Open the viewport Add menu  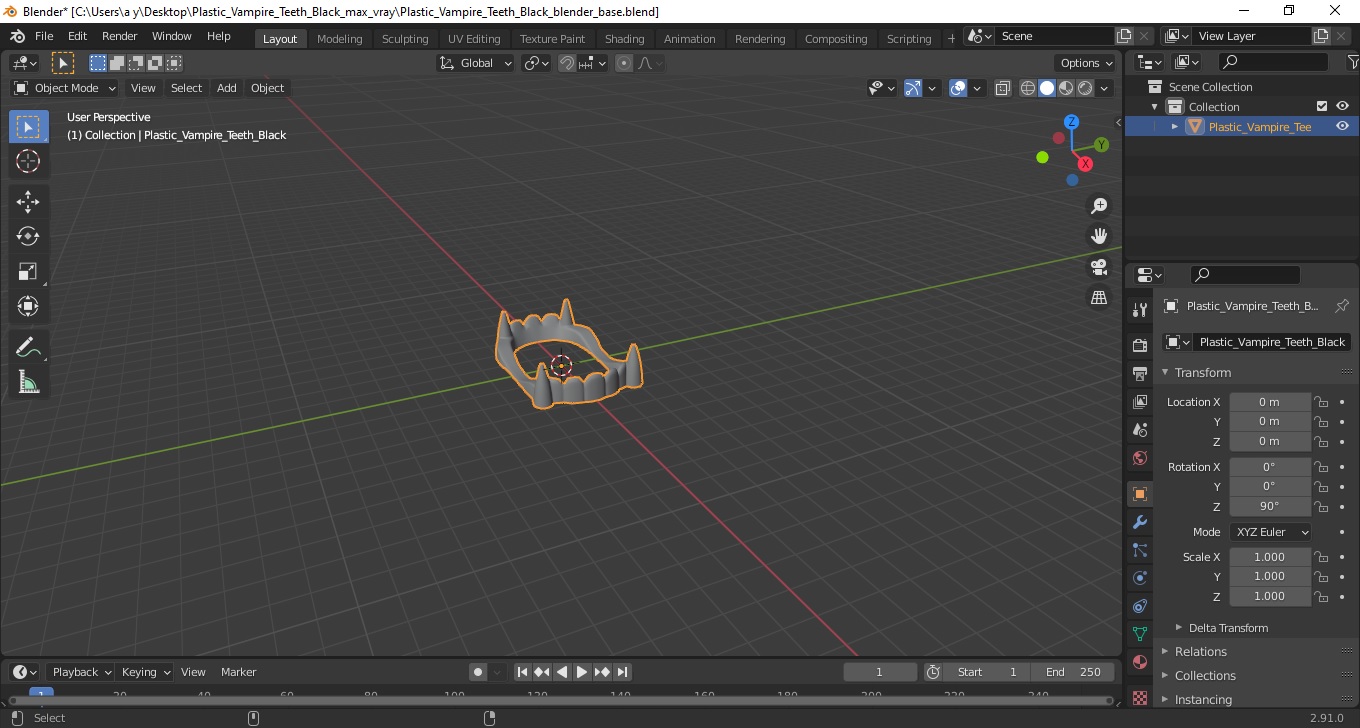point(227,88)
